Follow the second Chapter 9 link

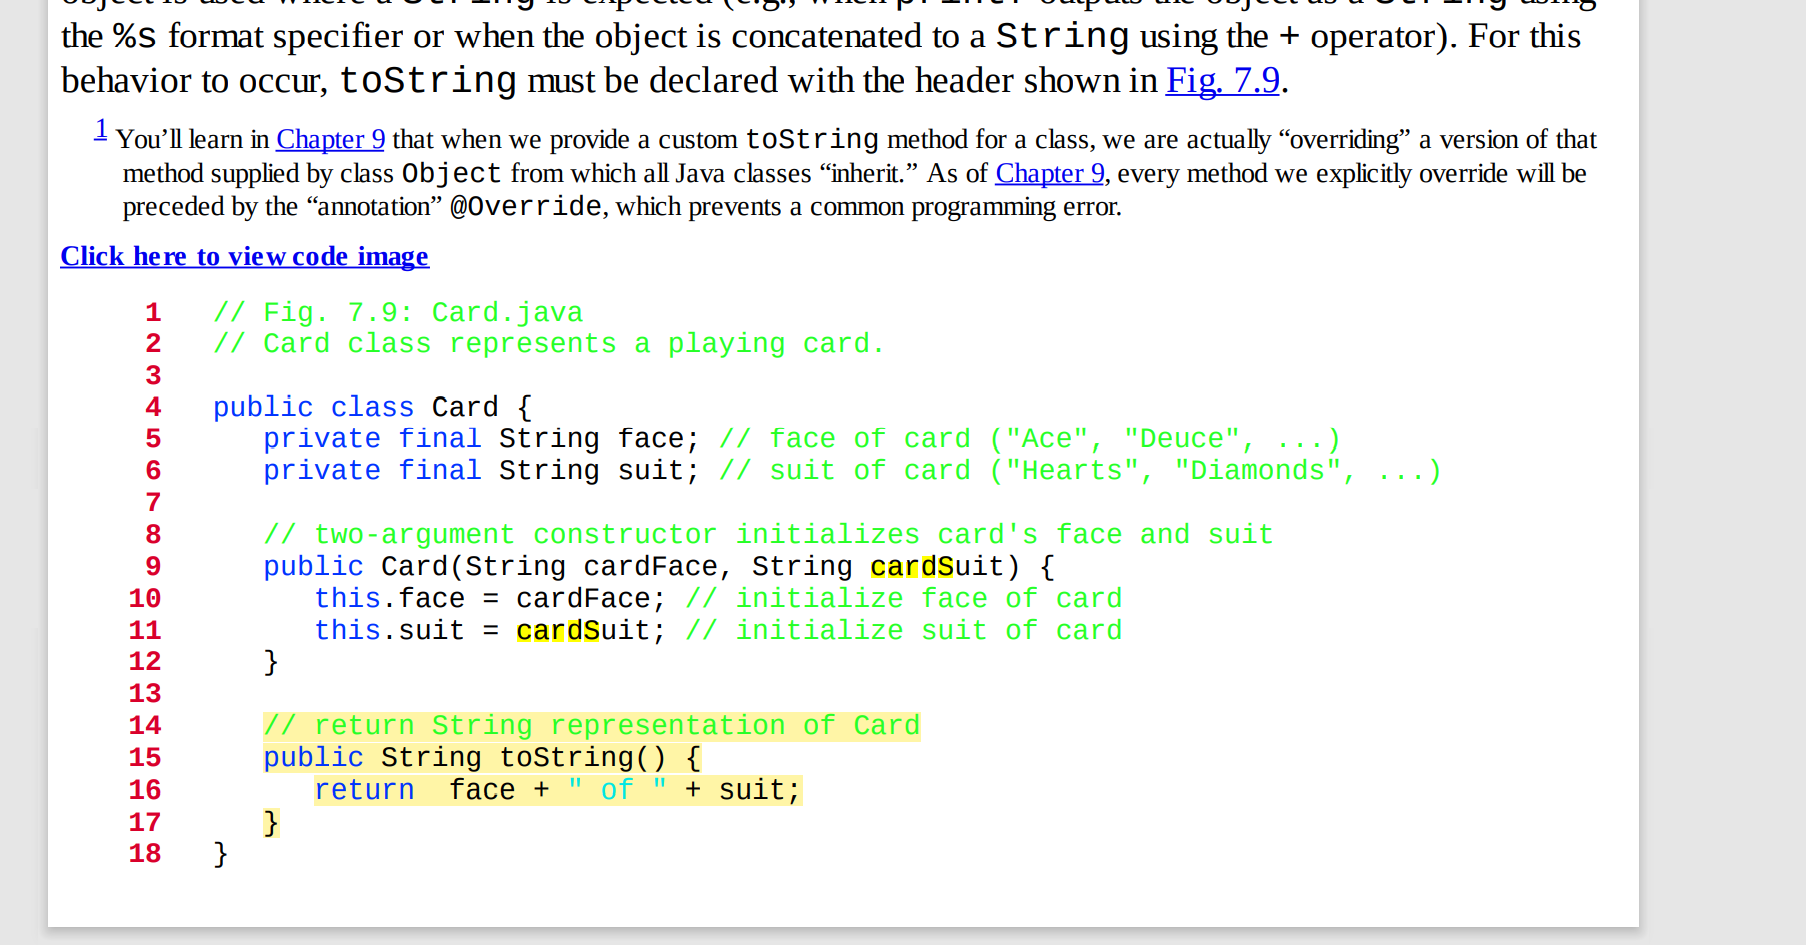(1049, 173)
